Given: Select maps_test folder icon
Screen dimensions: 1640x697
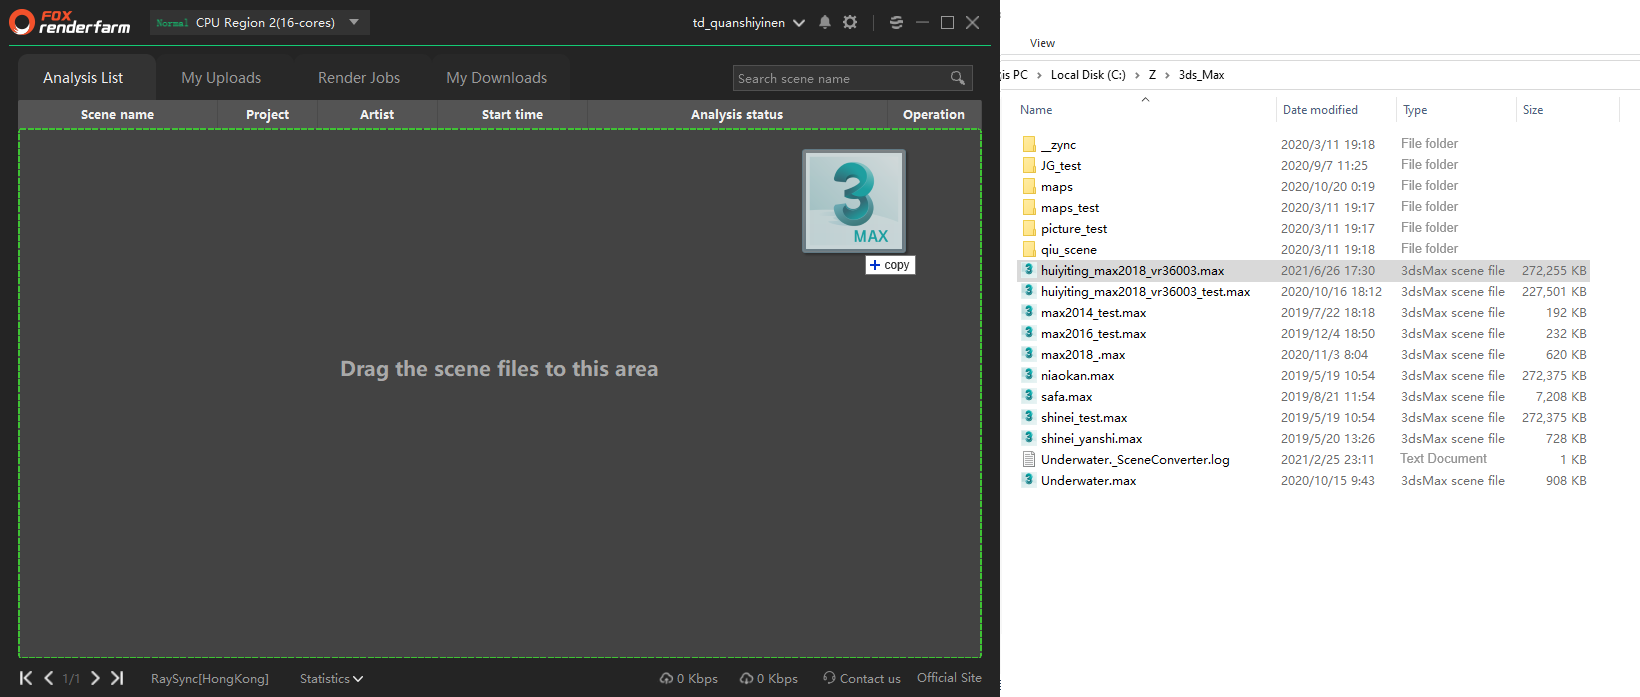Looking at the screenshot, I should click(x=1029, y=207).
